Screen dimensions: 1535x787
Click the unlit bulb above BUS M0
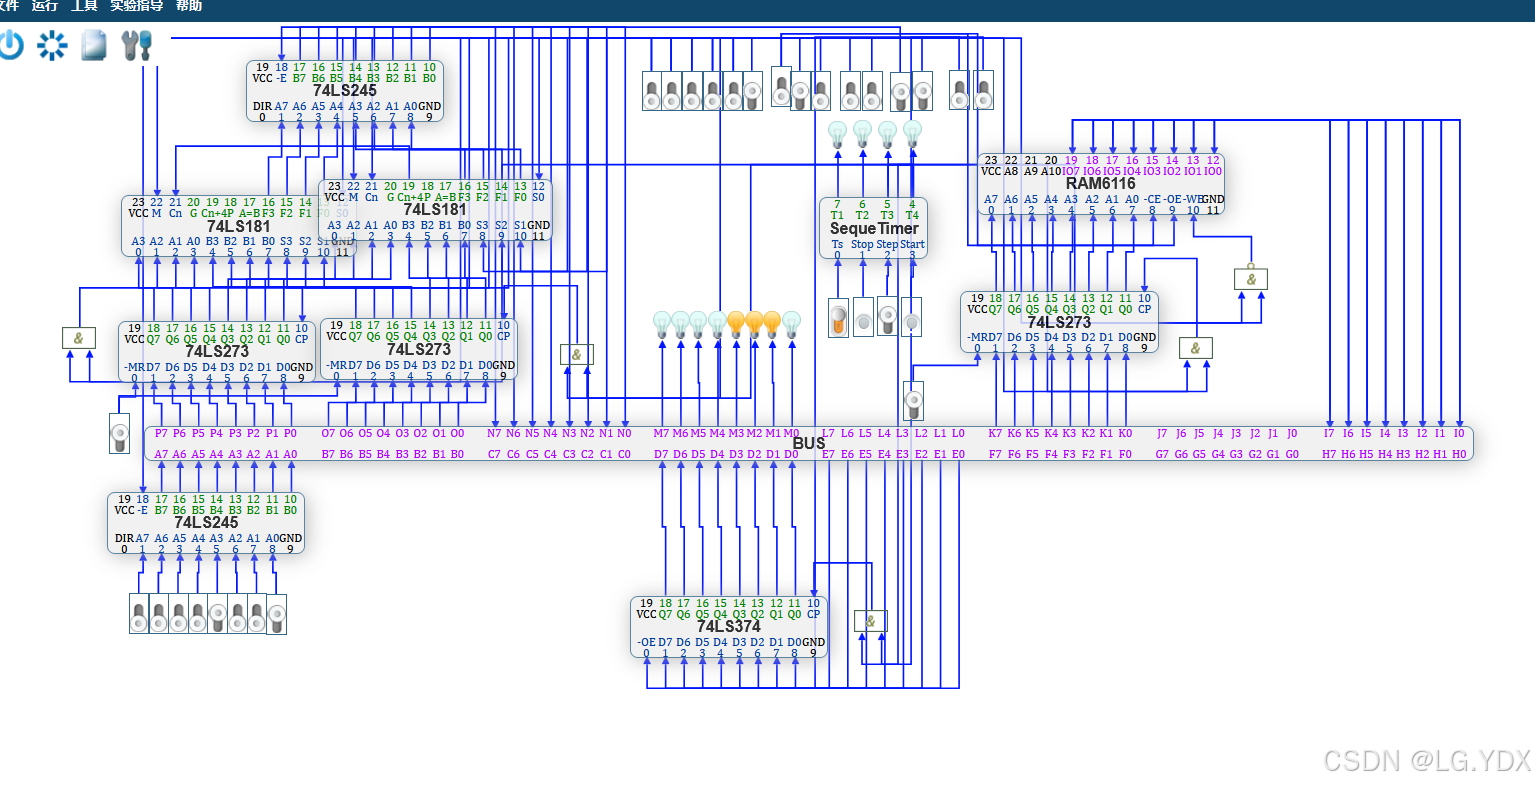(791, 324)
